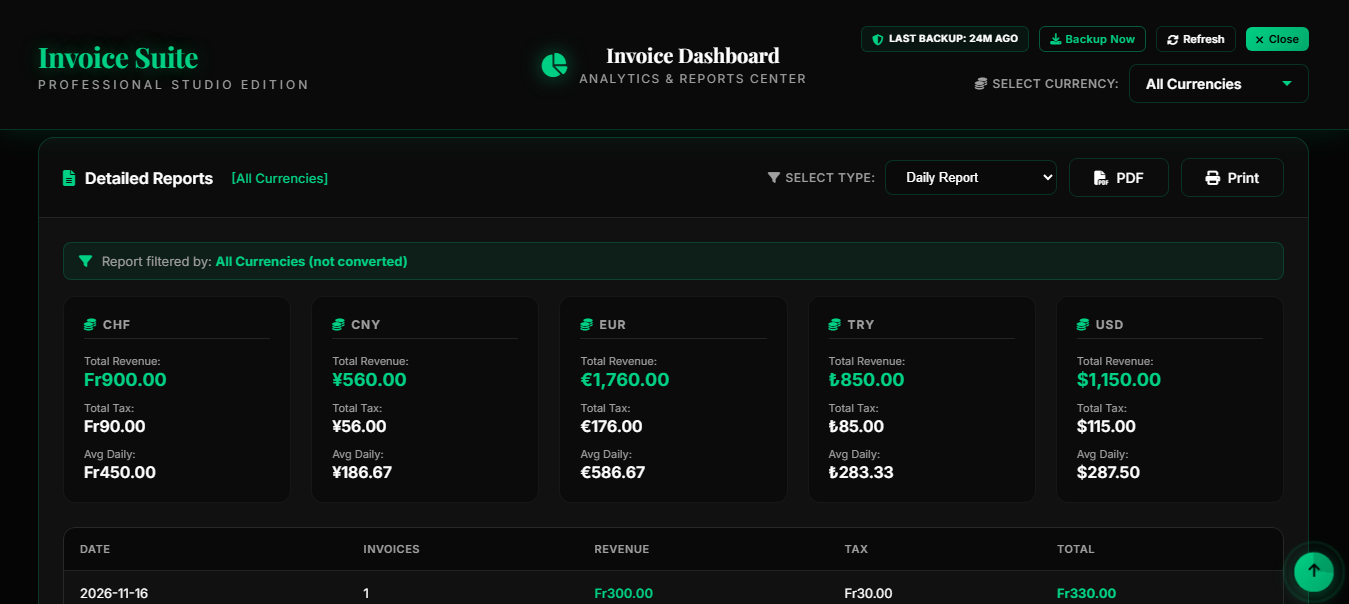Image resolution: width=1349 pixels, height=604 pixels.
Task: Click the Invoice Dashboard heading
Action: pos(693,56)
